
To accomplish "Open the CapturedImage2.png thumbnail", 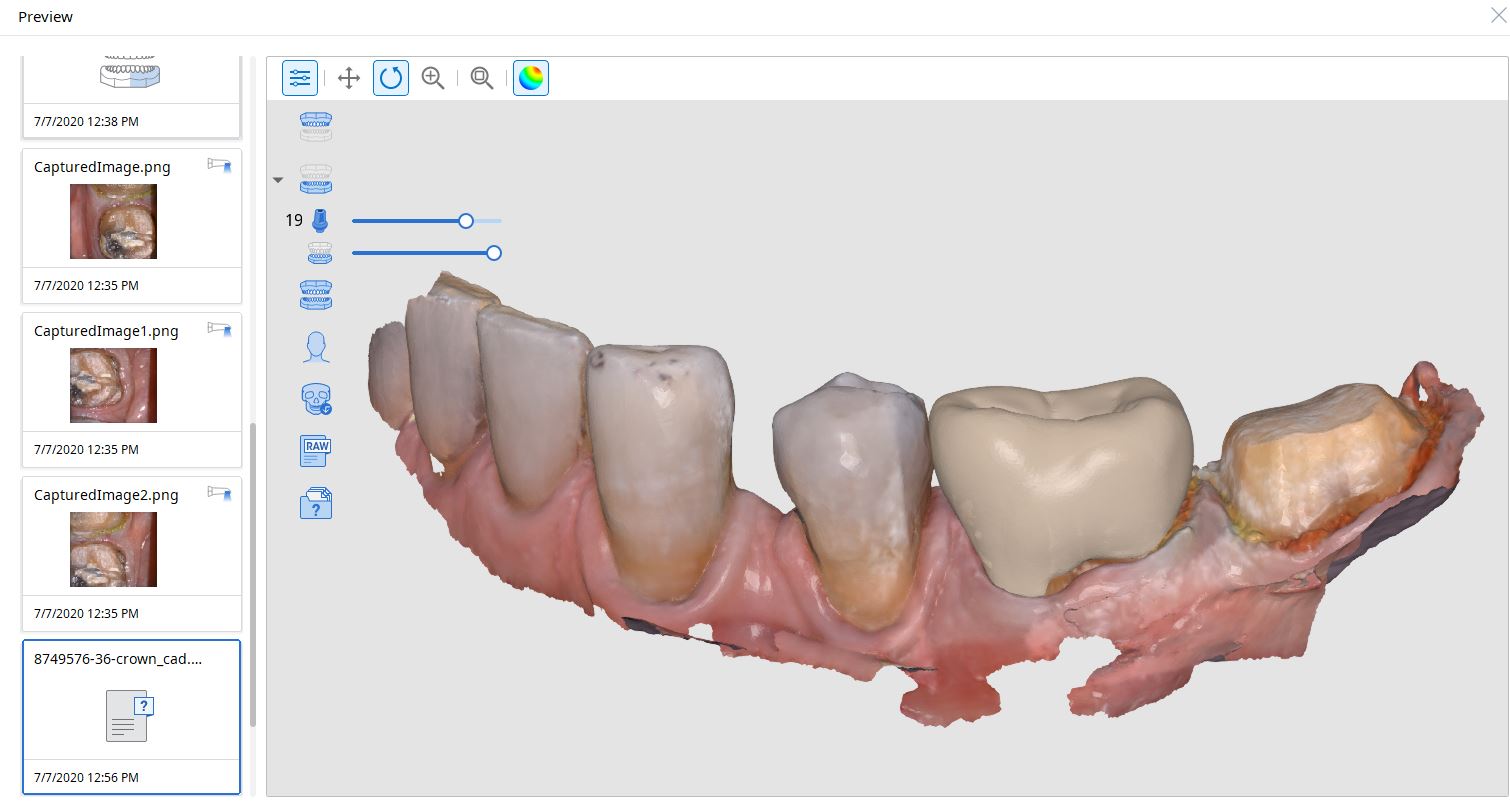I will pos(113,549).
